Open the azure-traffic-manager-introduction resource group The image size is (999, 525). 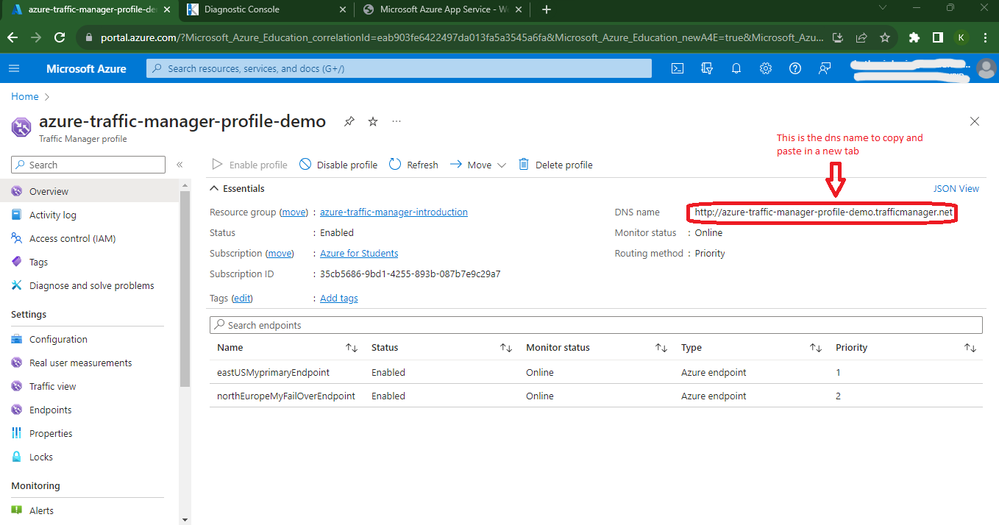click(394, 212)
